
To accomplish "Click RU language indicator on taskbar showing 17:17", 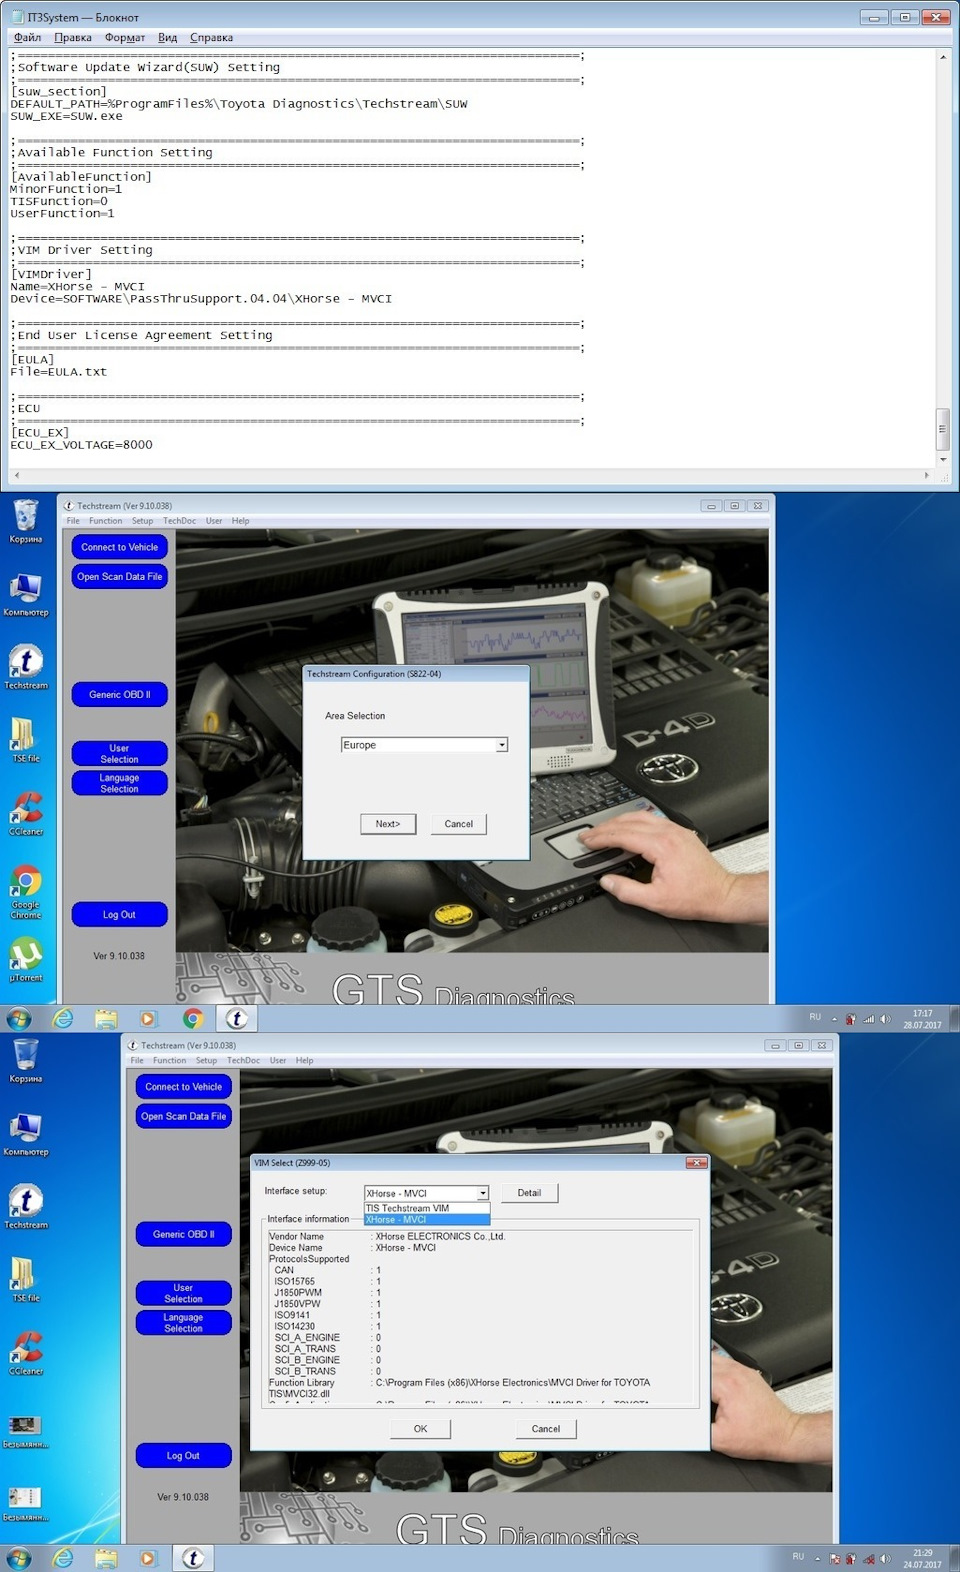I will point(815,1017).
